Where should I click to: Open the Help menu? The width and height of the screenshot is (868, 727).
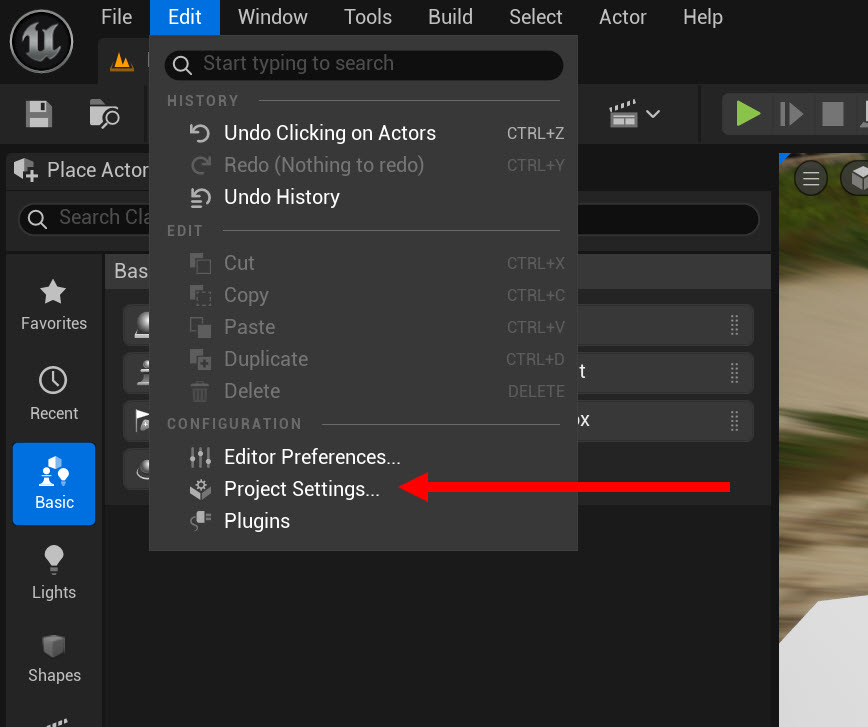point(702,17)
